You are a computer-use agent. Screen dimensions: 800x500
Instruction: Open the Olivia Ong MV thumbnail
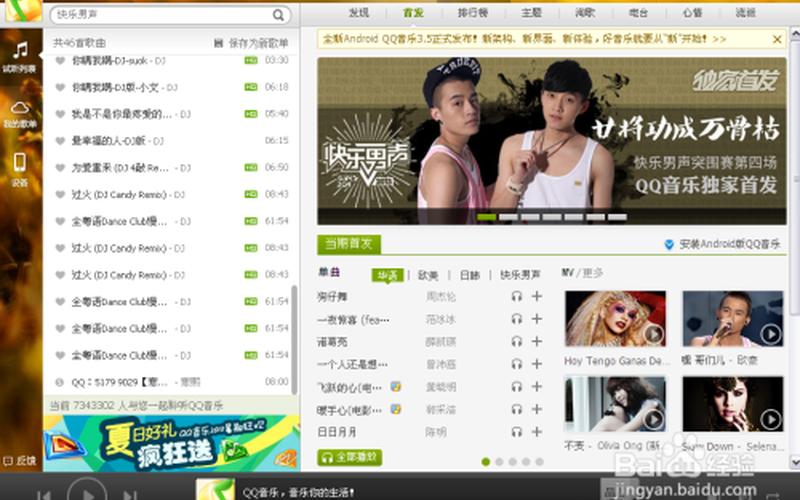[615, 404]
